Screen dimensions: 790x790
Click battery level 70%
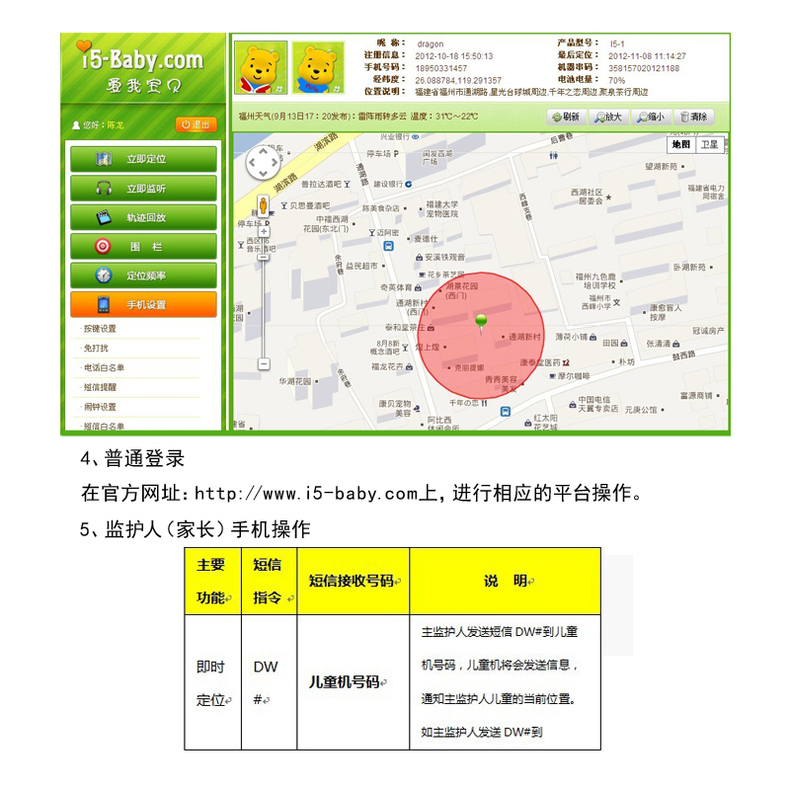point(616,80)
